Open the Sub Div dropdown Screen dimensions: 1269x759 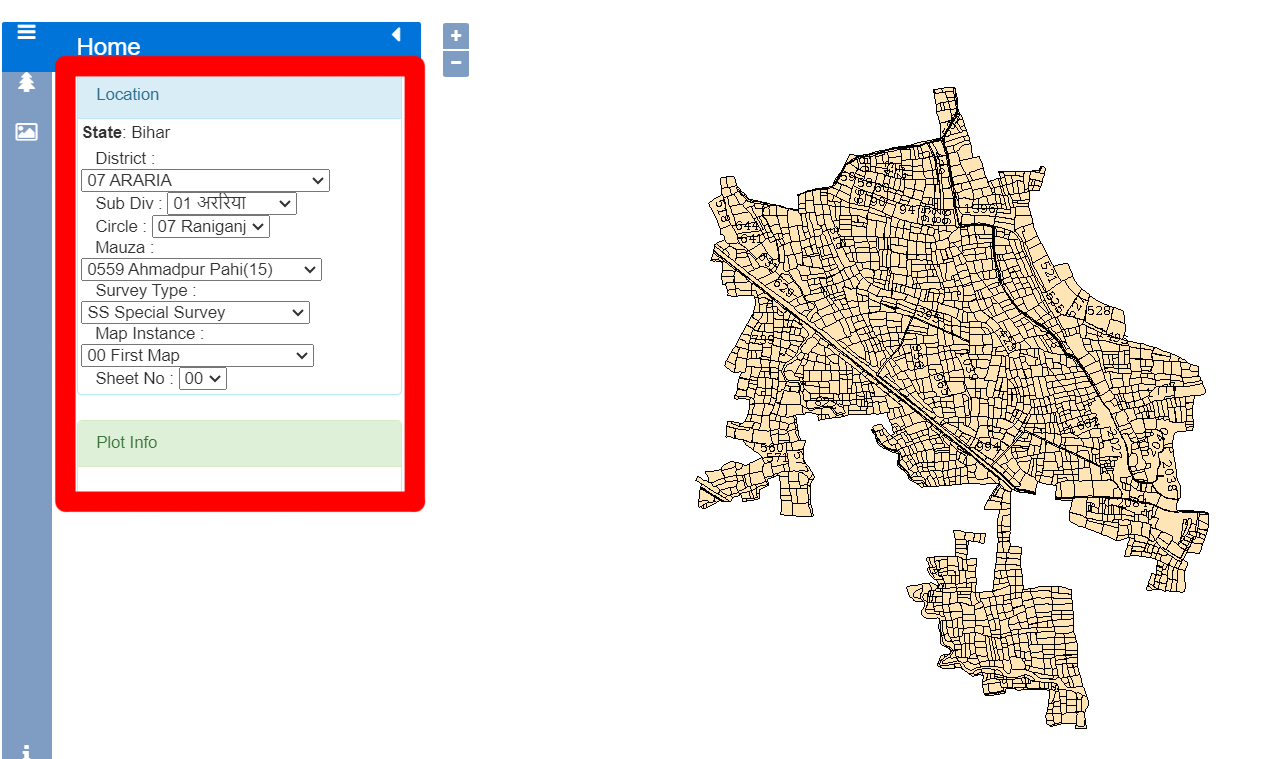232,204
